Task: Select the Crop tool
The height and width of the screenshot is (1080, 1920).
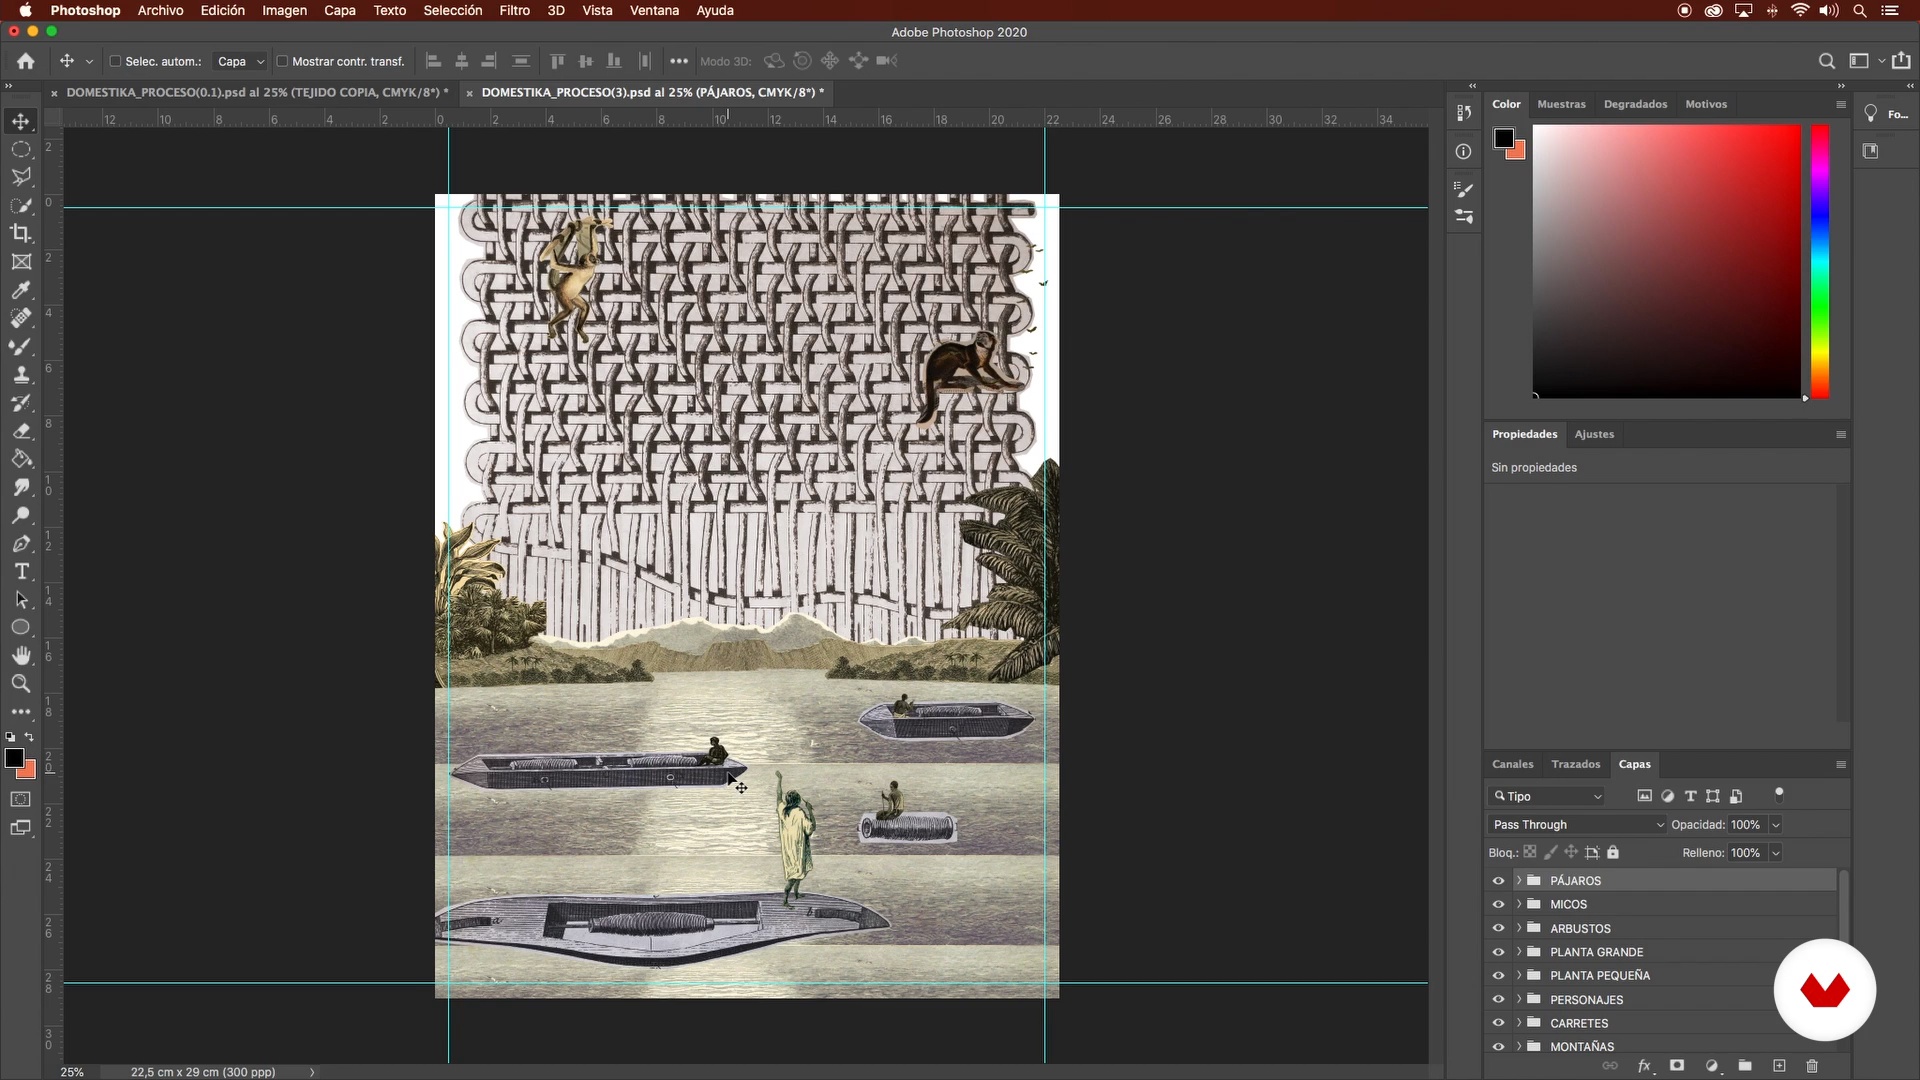Action: [21, 233]
